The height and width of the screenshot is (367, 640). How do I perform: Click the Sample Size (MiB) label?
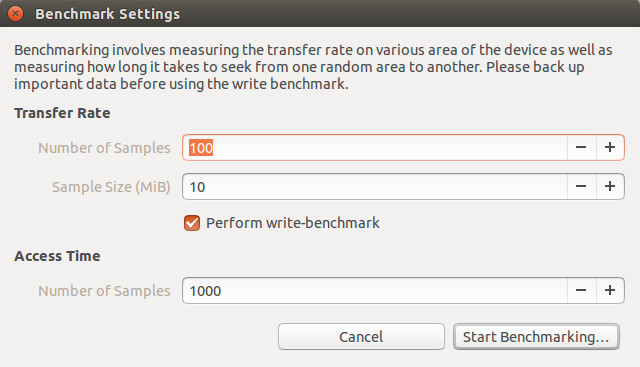coord(111,187)
